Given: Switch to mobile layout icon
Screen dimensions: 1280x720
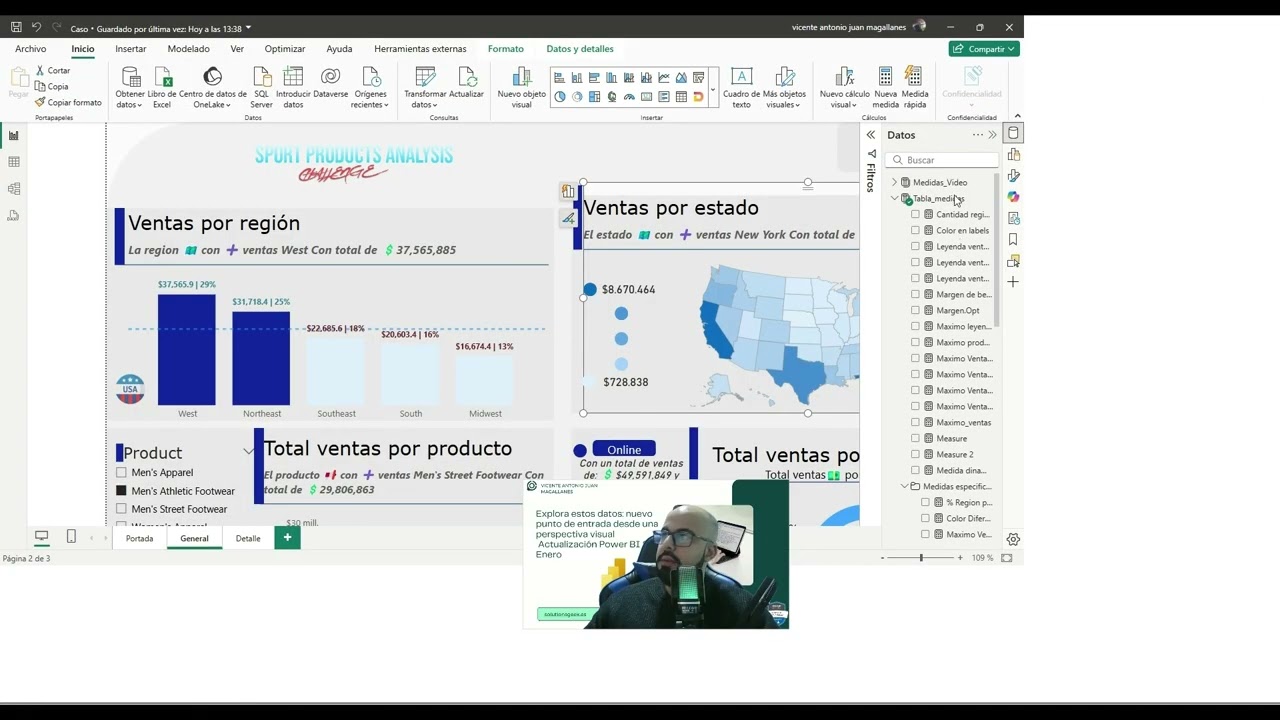Looking at the screenshot, I should pyautogui.click(x=71, y=537).
